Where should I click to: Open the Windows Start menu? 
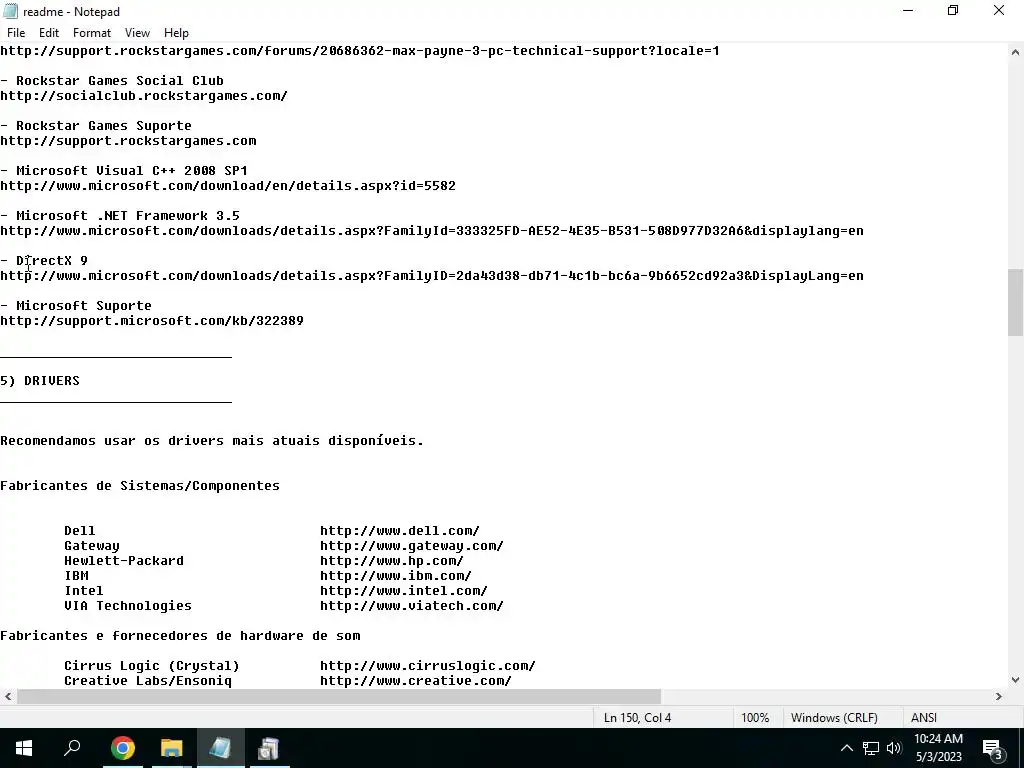coord(24,748)
